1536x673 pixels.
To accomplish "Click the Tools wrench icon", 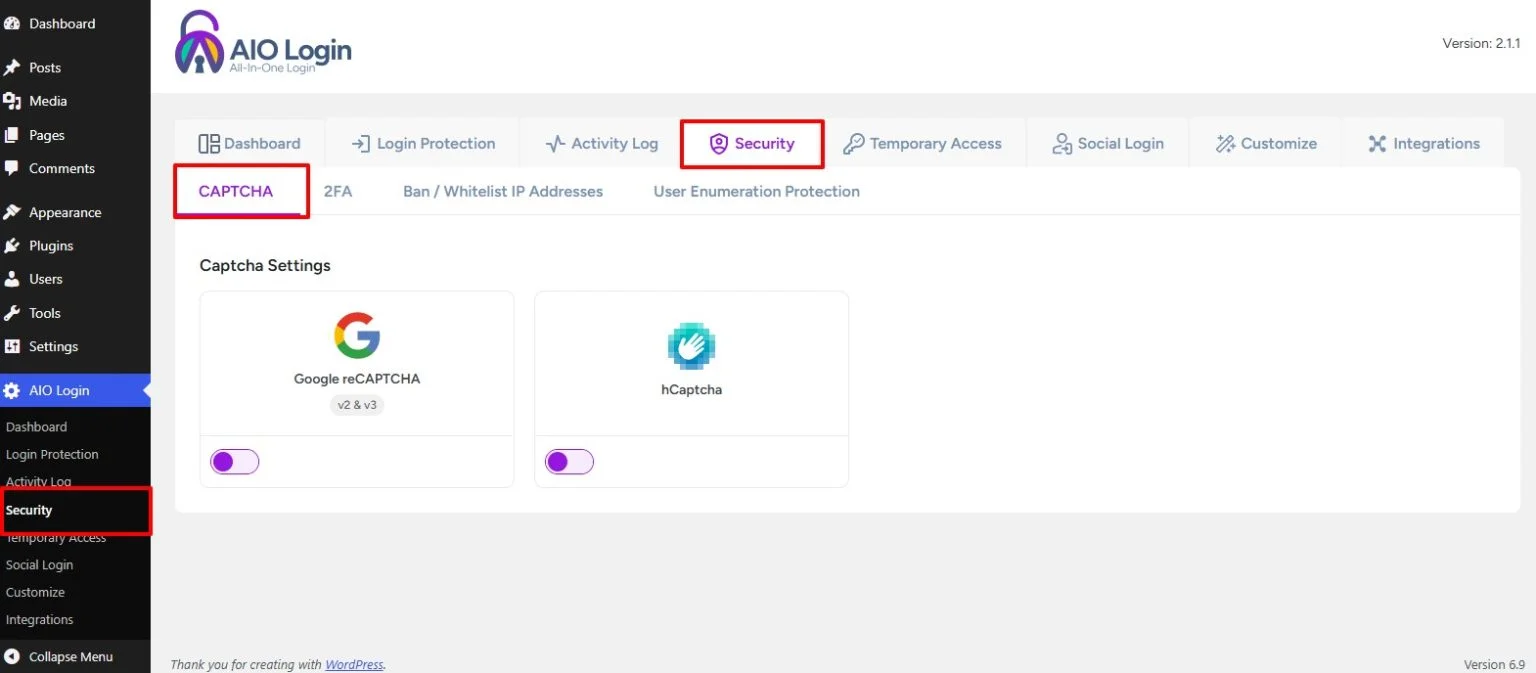I will [12, 313].
